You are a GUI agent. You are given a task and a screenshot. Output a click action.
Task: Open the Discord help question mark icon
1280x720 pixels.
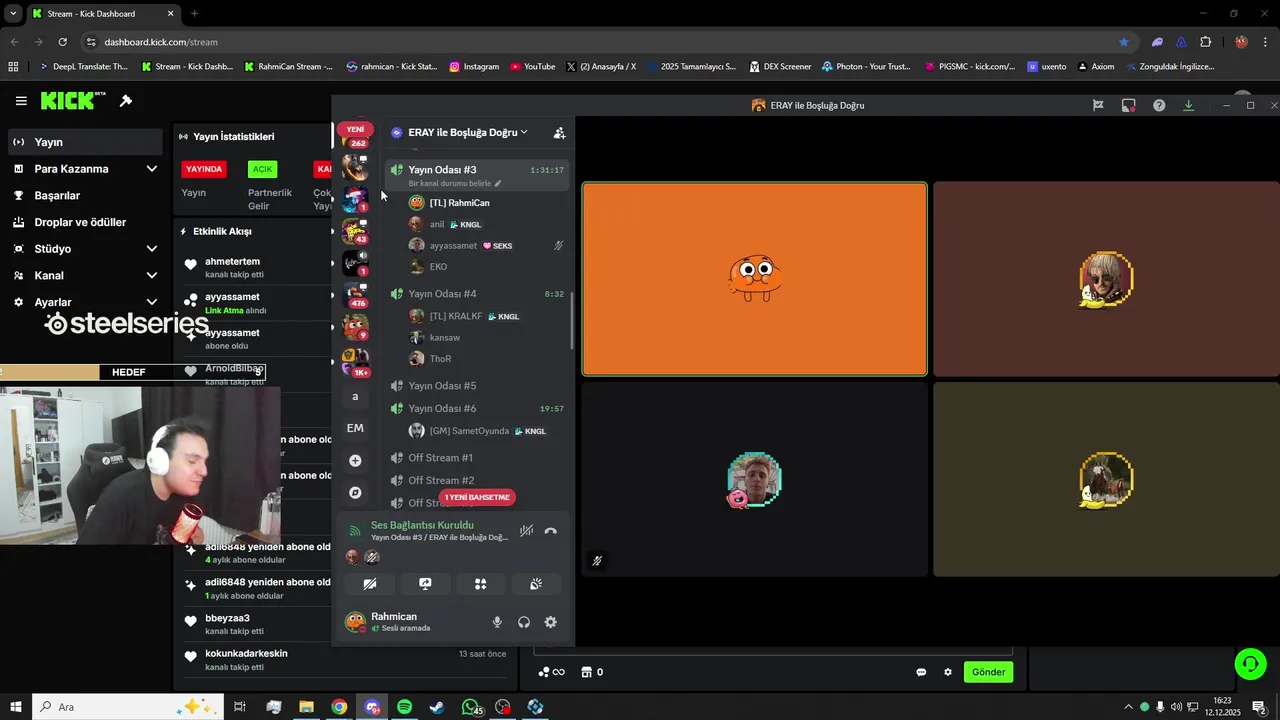pyautogui.click(x=1159, y=105)
